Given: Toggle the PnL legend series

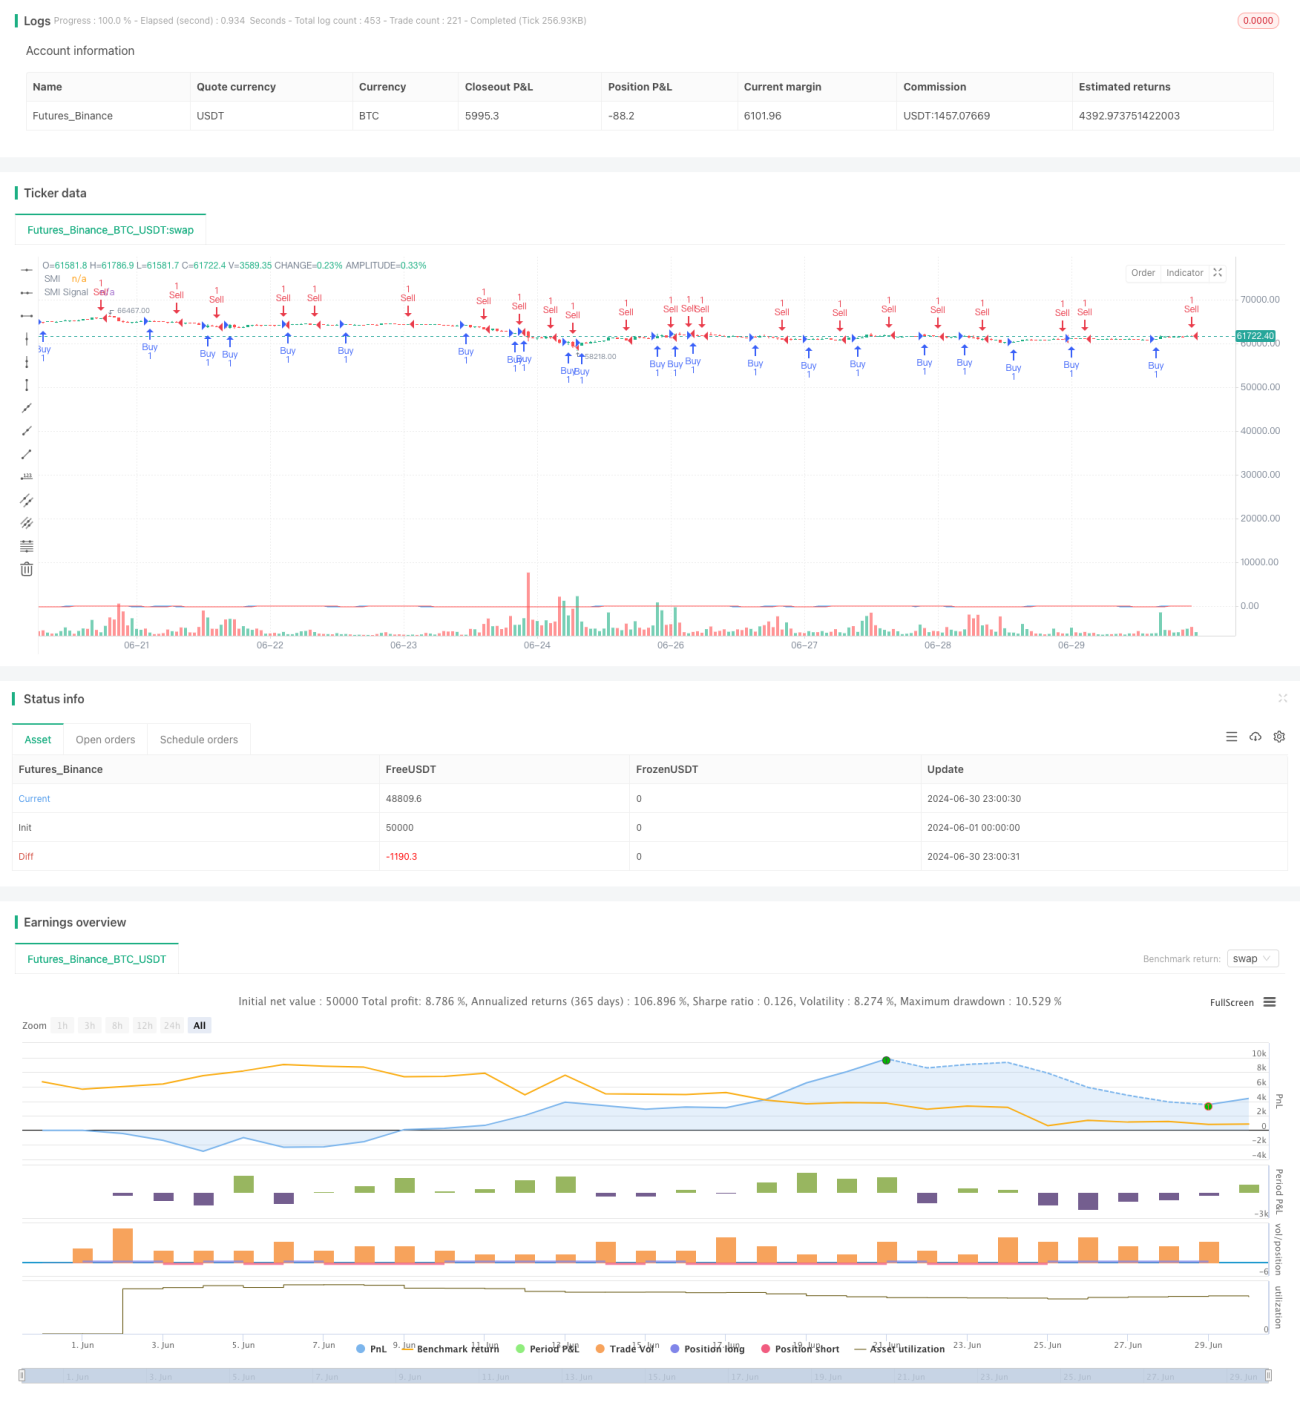Looking at the screenshot, I should 371,1349.
